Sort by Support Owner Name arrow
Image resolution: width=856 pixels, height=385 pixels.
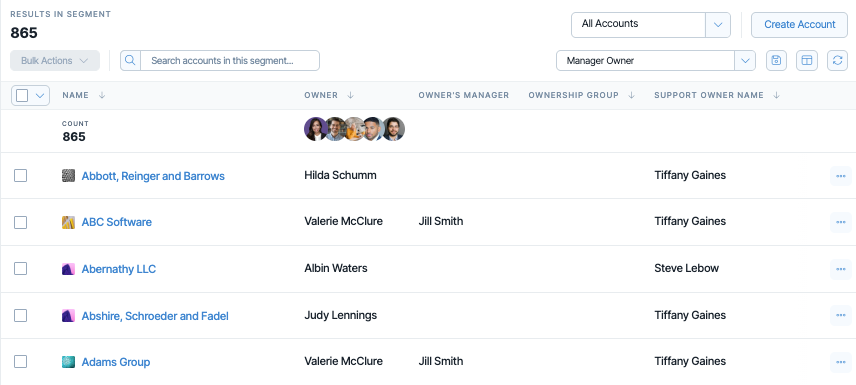click(776, 95)
